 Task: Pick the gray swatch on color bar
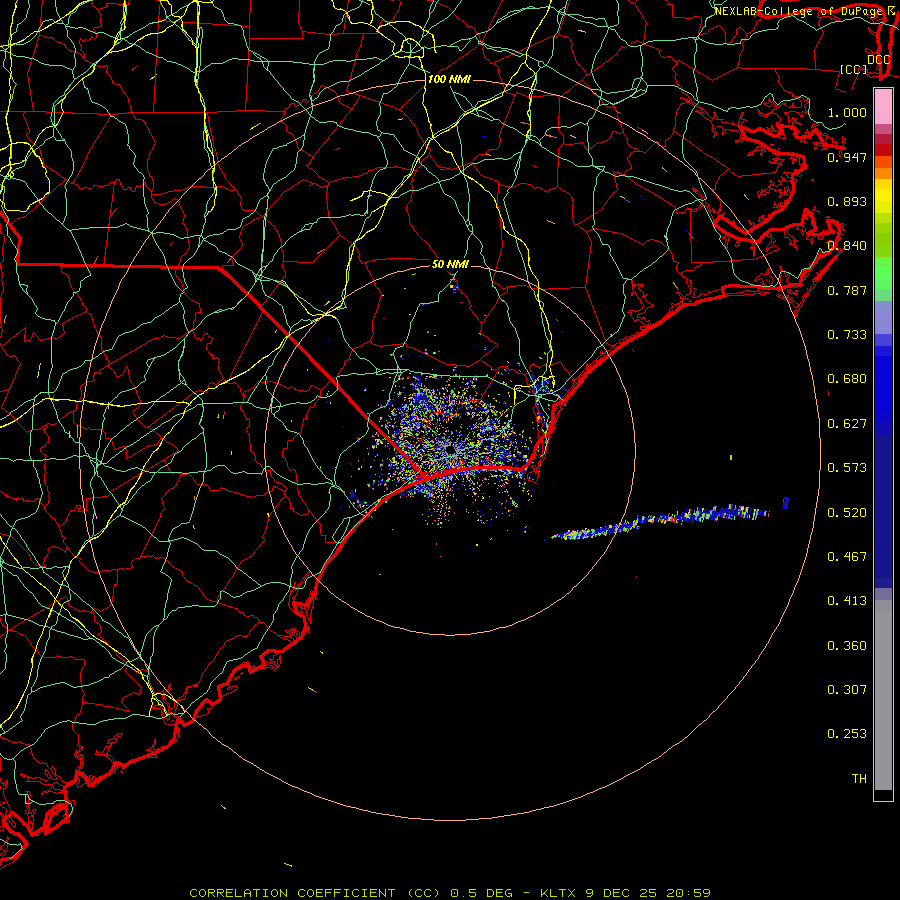[x=883, y=695]
